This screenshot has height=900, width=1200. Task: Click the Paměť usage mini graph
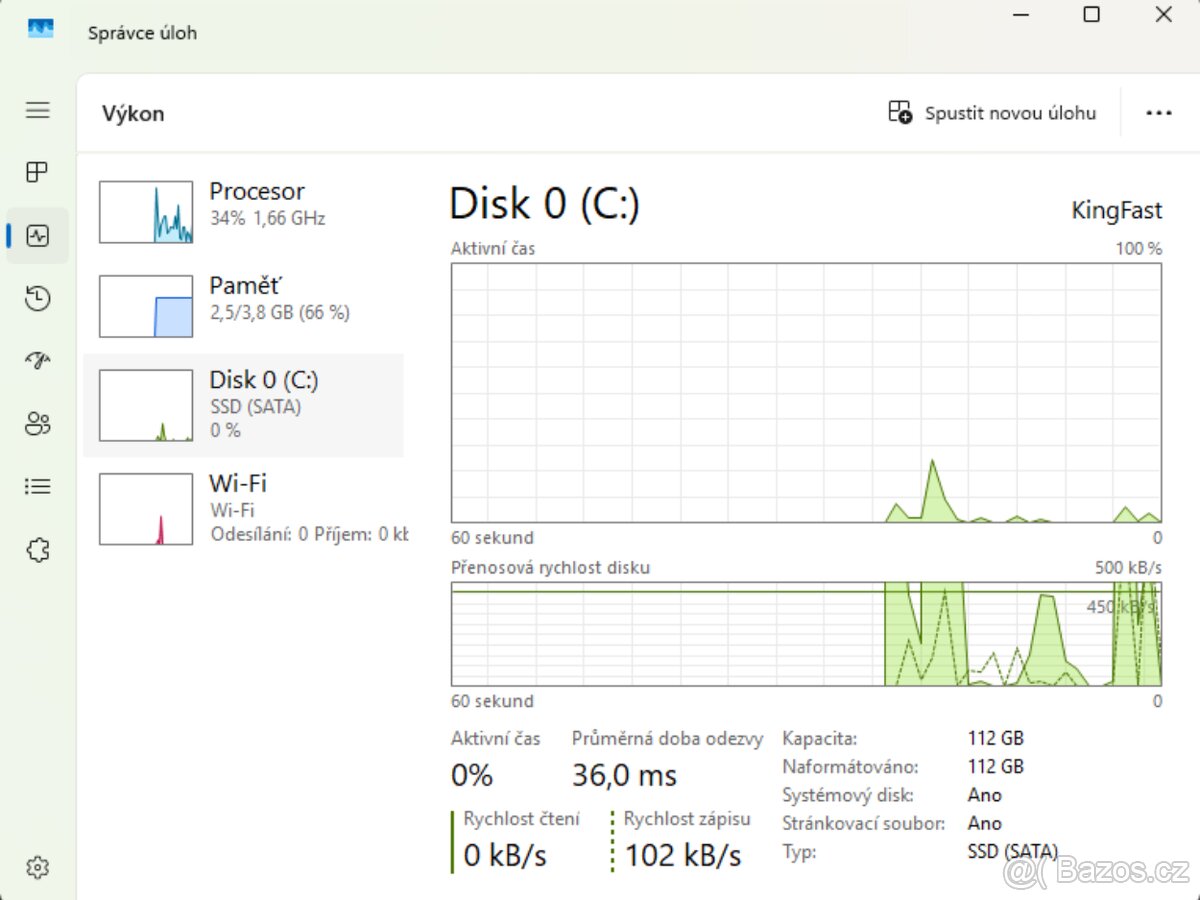[x=146, y=305]
